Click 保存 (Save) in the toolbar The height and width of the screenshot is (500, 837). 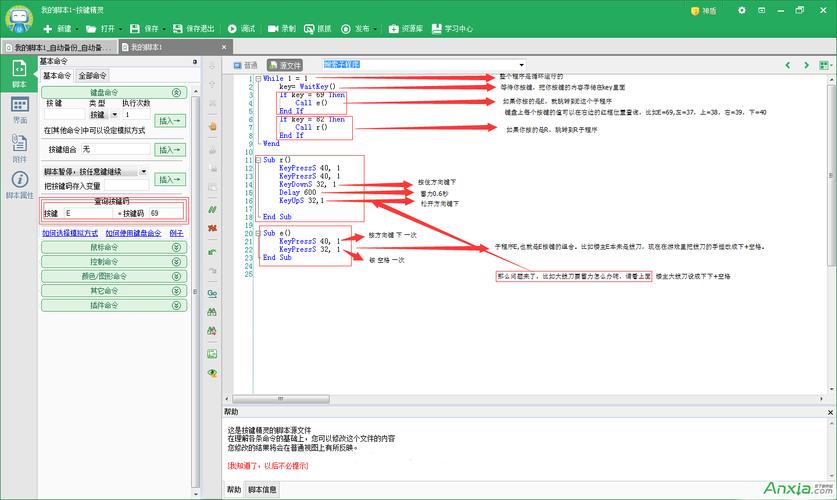(x=144, y=29)
